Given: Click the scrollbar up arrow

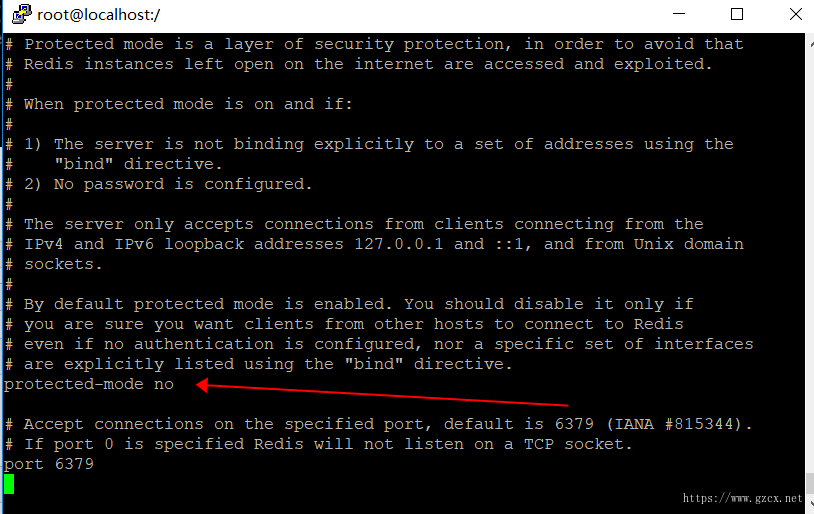Looking at the screenshot, I should click(x=810, y=46).
